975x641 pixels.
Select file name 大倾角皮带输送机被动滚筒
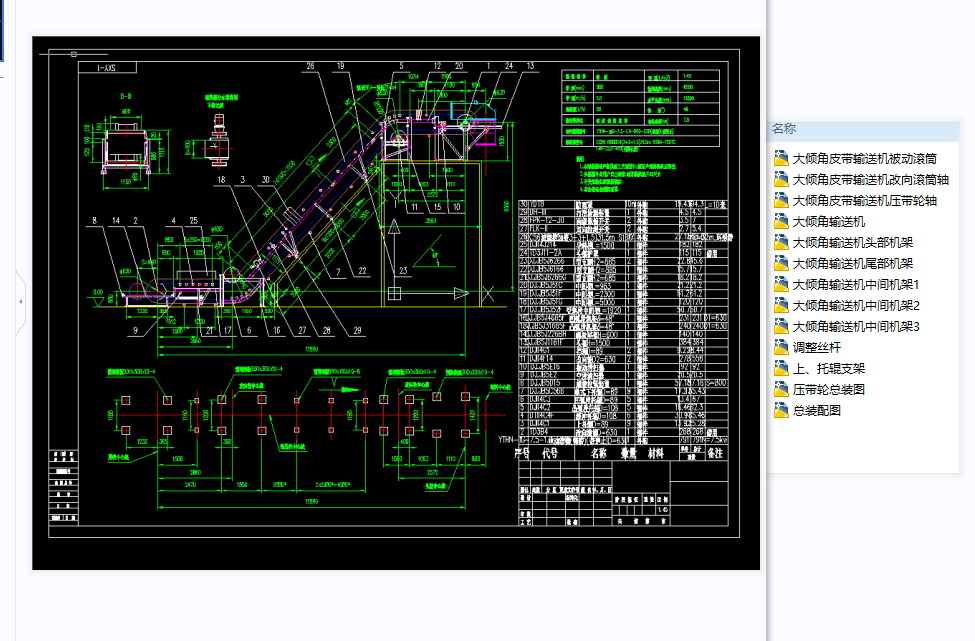pyautogui.click(x=864, y=159)
